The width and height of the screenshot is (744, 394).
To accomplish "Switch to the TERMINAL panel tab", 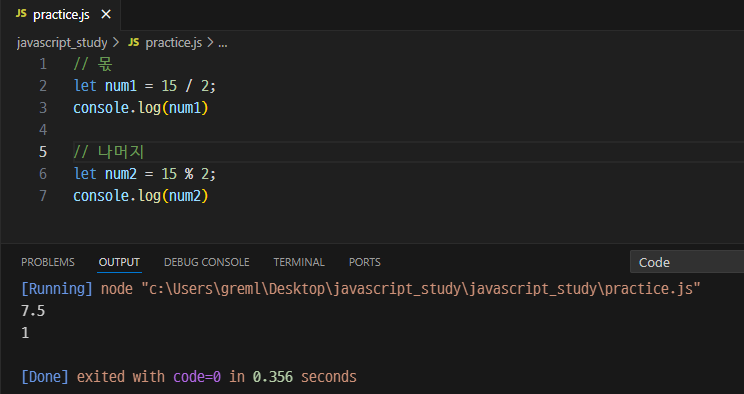I will (x=299, y=262).
